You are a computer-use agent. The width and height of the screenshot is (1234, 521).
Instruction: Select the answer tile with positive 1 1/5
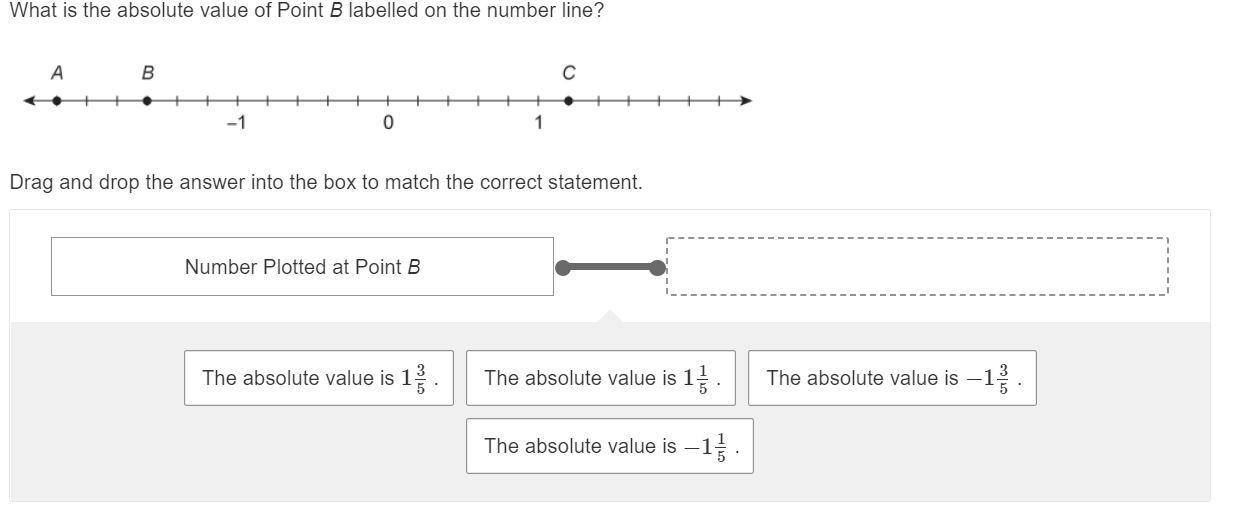(x=600, y=378)
